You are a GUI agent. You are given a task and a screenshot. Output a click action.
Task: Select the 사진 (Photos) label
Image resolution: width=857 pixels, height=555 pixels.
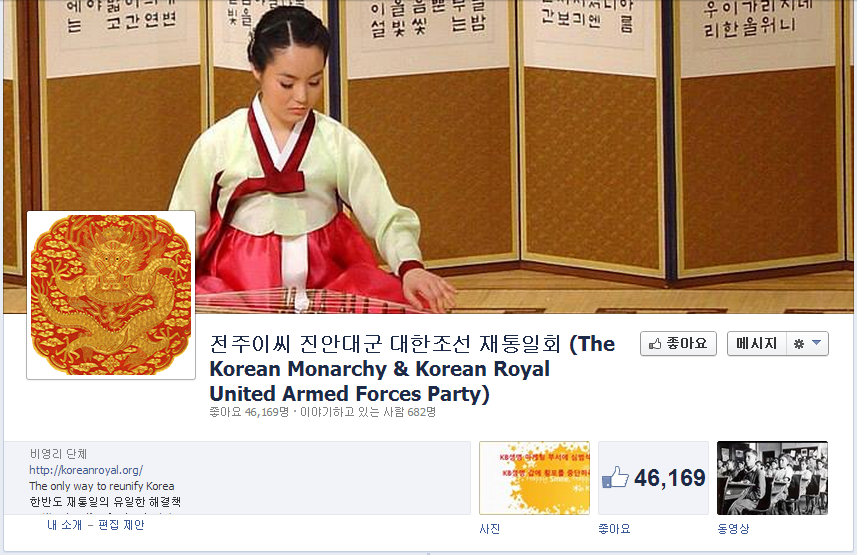click(490, 529)
